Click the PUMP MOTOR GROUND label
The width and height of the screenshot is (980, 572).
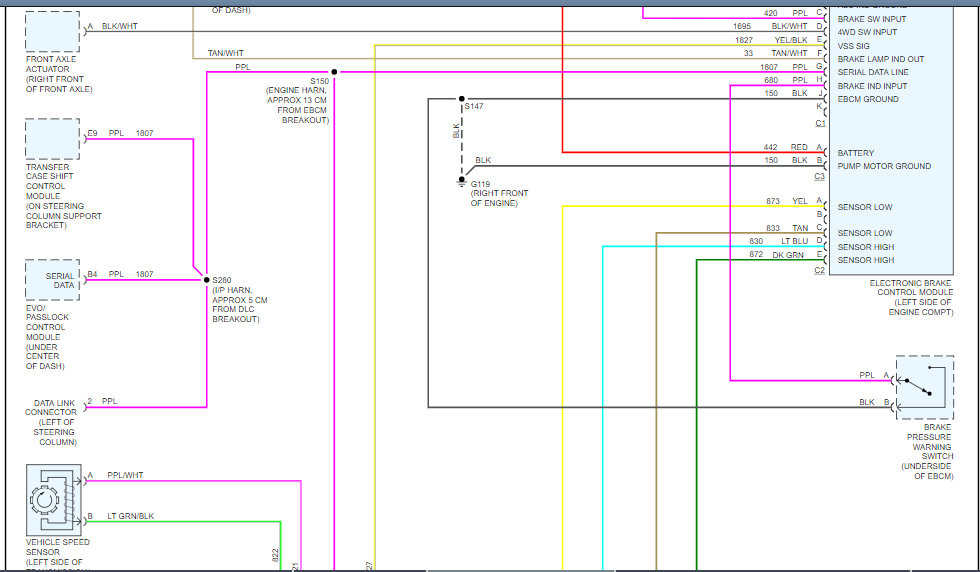[884, 166]
